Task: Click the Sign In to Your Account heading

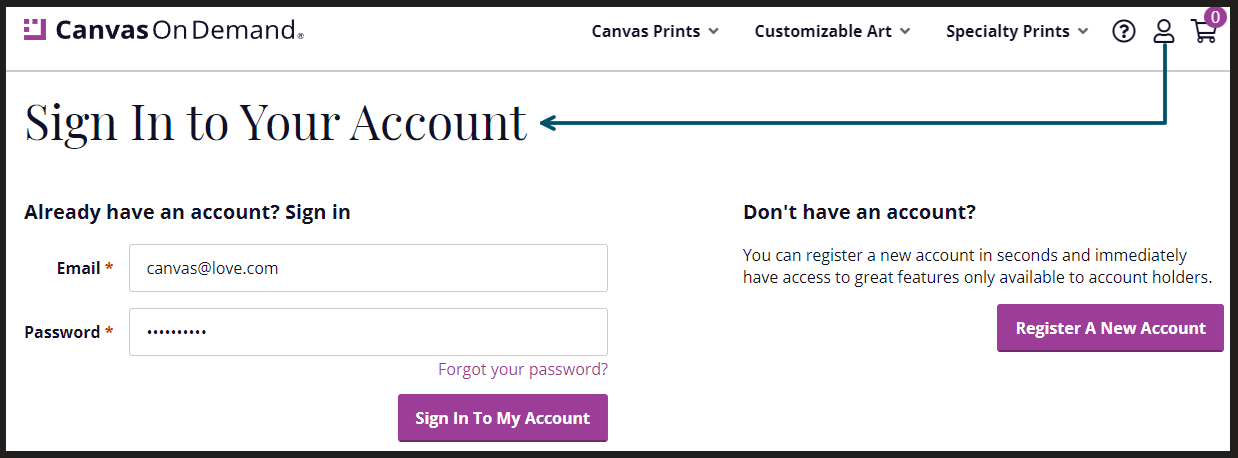Action: tap(275, 122)
